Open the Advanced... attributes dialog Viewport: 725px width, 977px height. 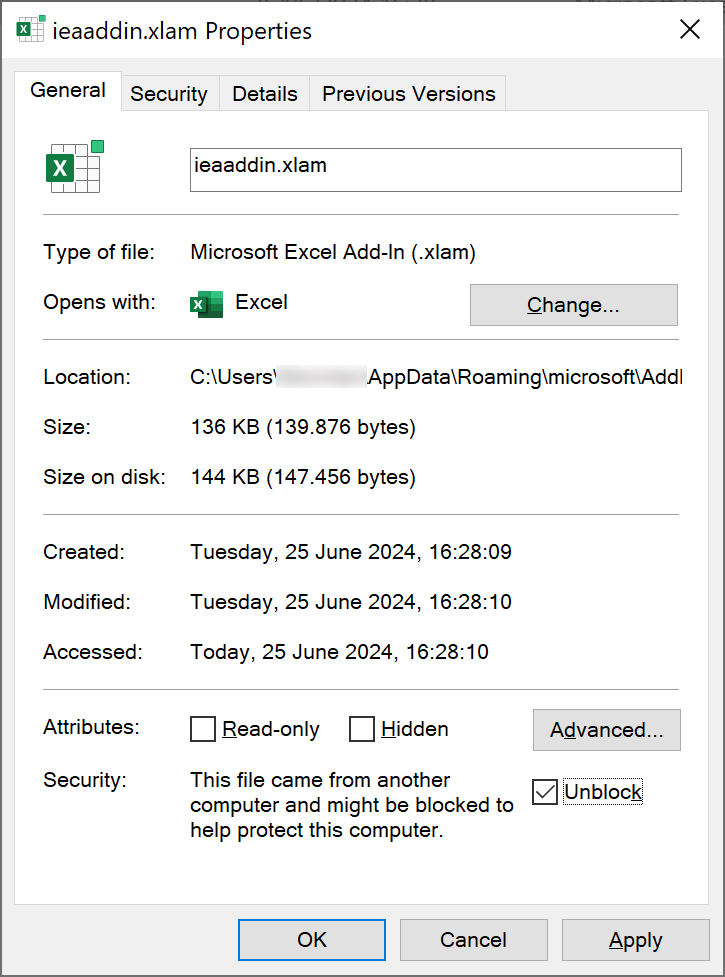click(606, 730)
